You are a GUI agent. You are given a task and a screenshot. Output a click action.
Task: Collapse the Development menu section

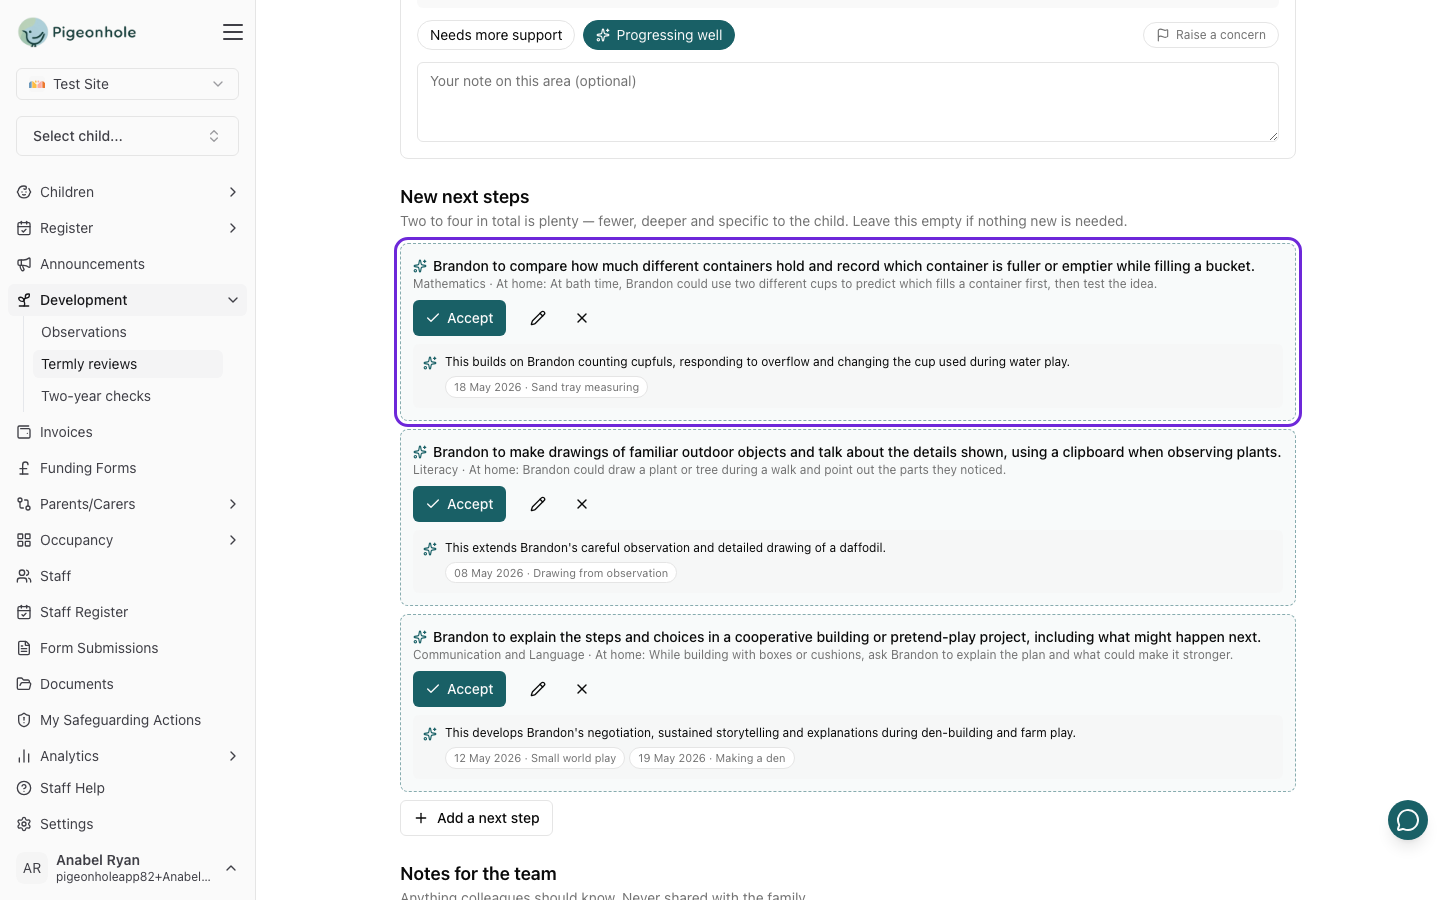(127, 300)
